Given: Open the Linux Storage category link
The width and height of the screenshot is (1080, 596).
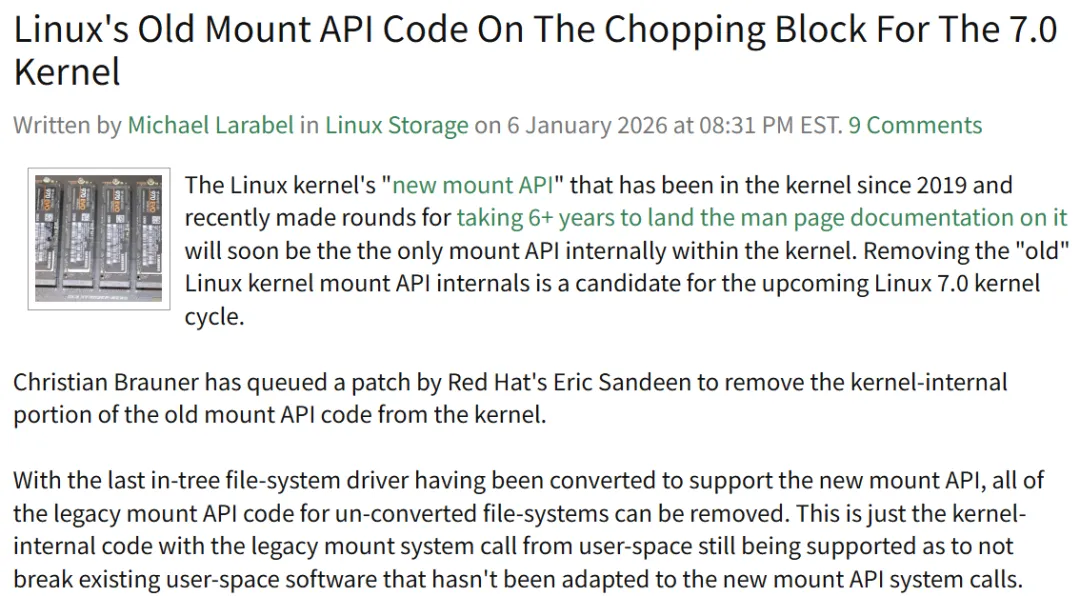Looking at the screenshot, I should pyautogui.click(x=397, y=125).
